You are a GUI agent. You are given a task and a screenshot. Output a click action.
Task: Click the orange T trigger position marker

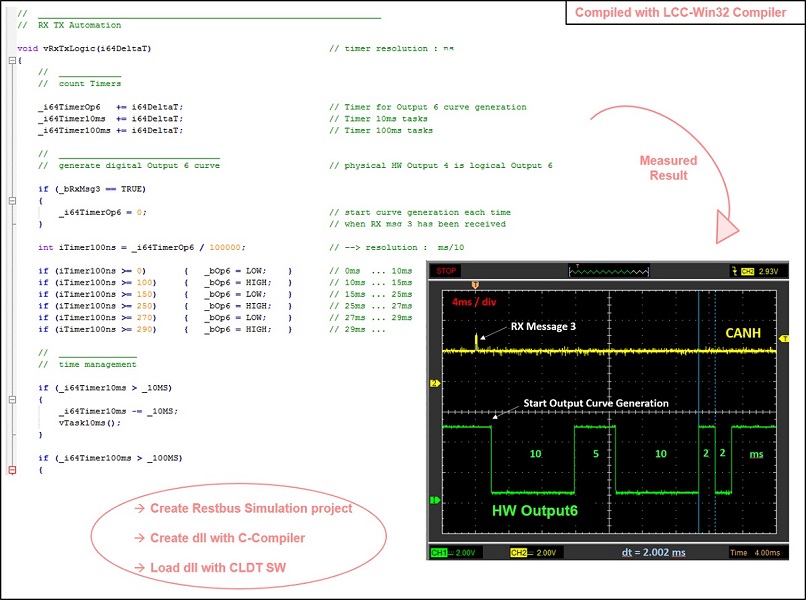click(x=475, y=285)
